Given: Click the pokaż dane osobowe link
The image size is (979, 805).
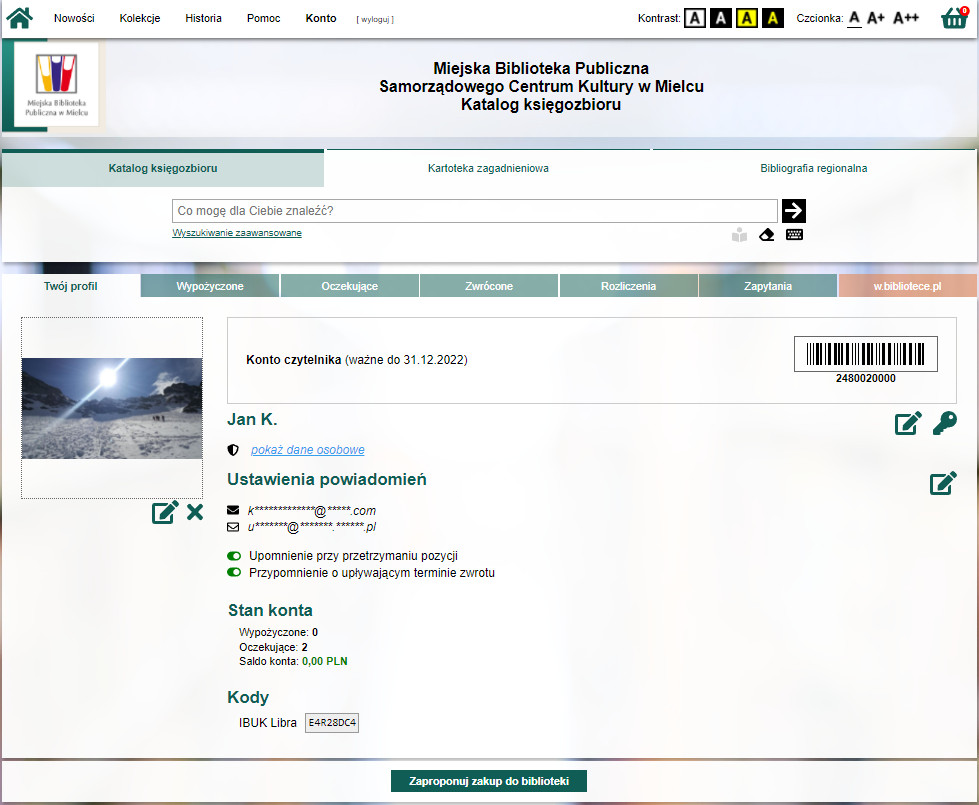Looking at the screenshot, I should tap(307, 450).
